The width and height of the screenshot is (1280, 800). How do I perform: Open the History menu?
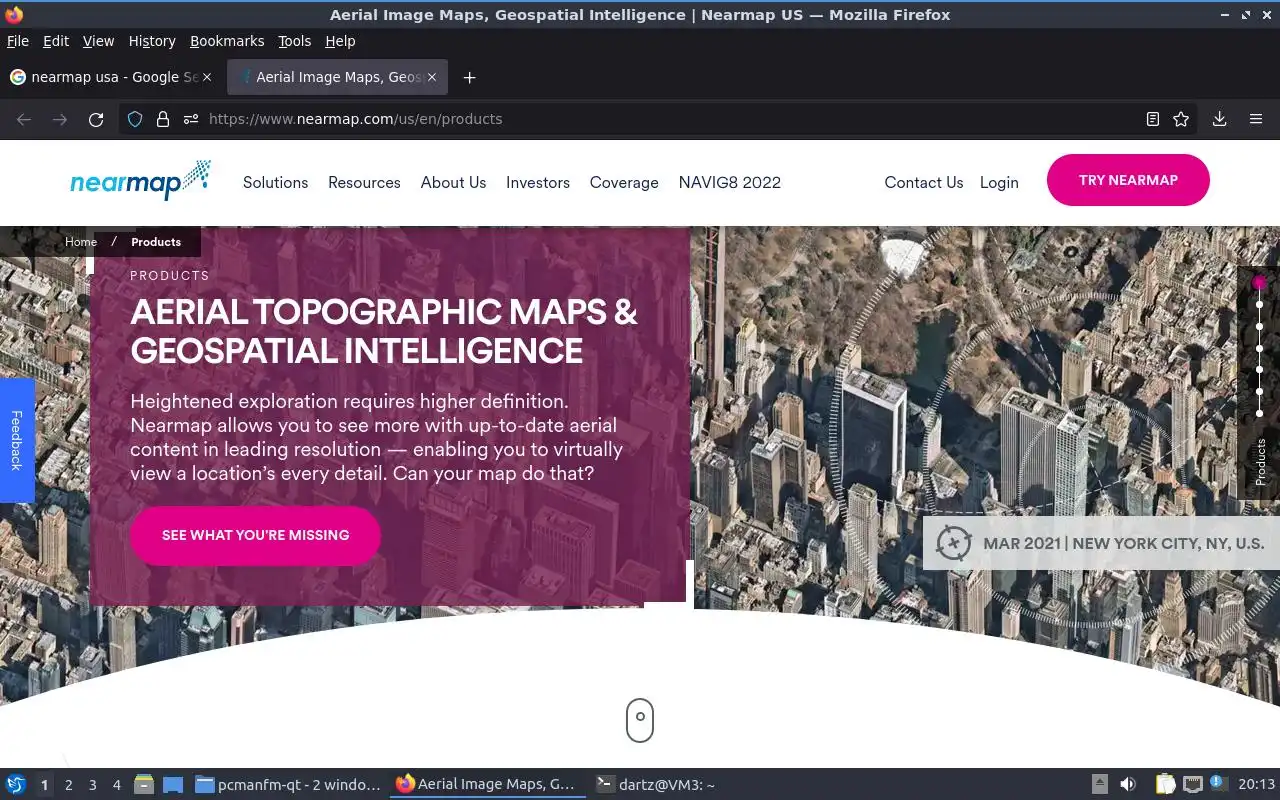[152, 41]
